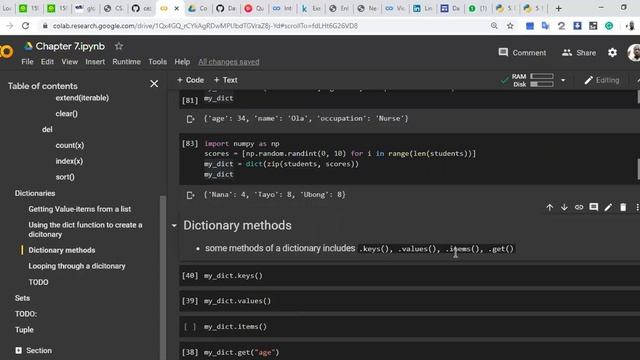Go to extend(iterable) in contents
Viewport: 640px width, 360px height.
82,98
